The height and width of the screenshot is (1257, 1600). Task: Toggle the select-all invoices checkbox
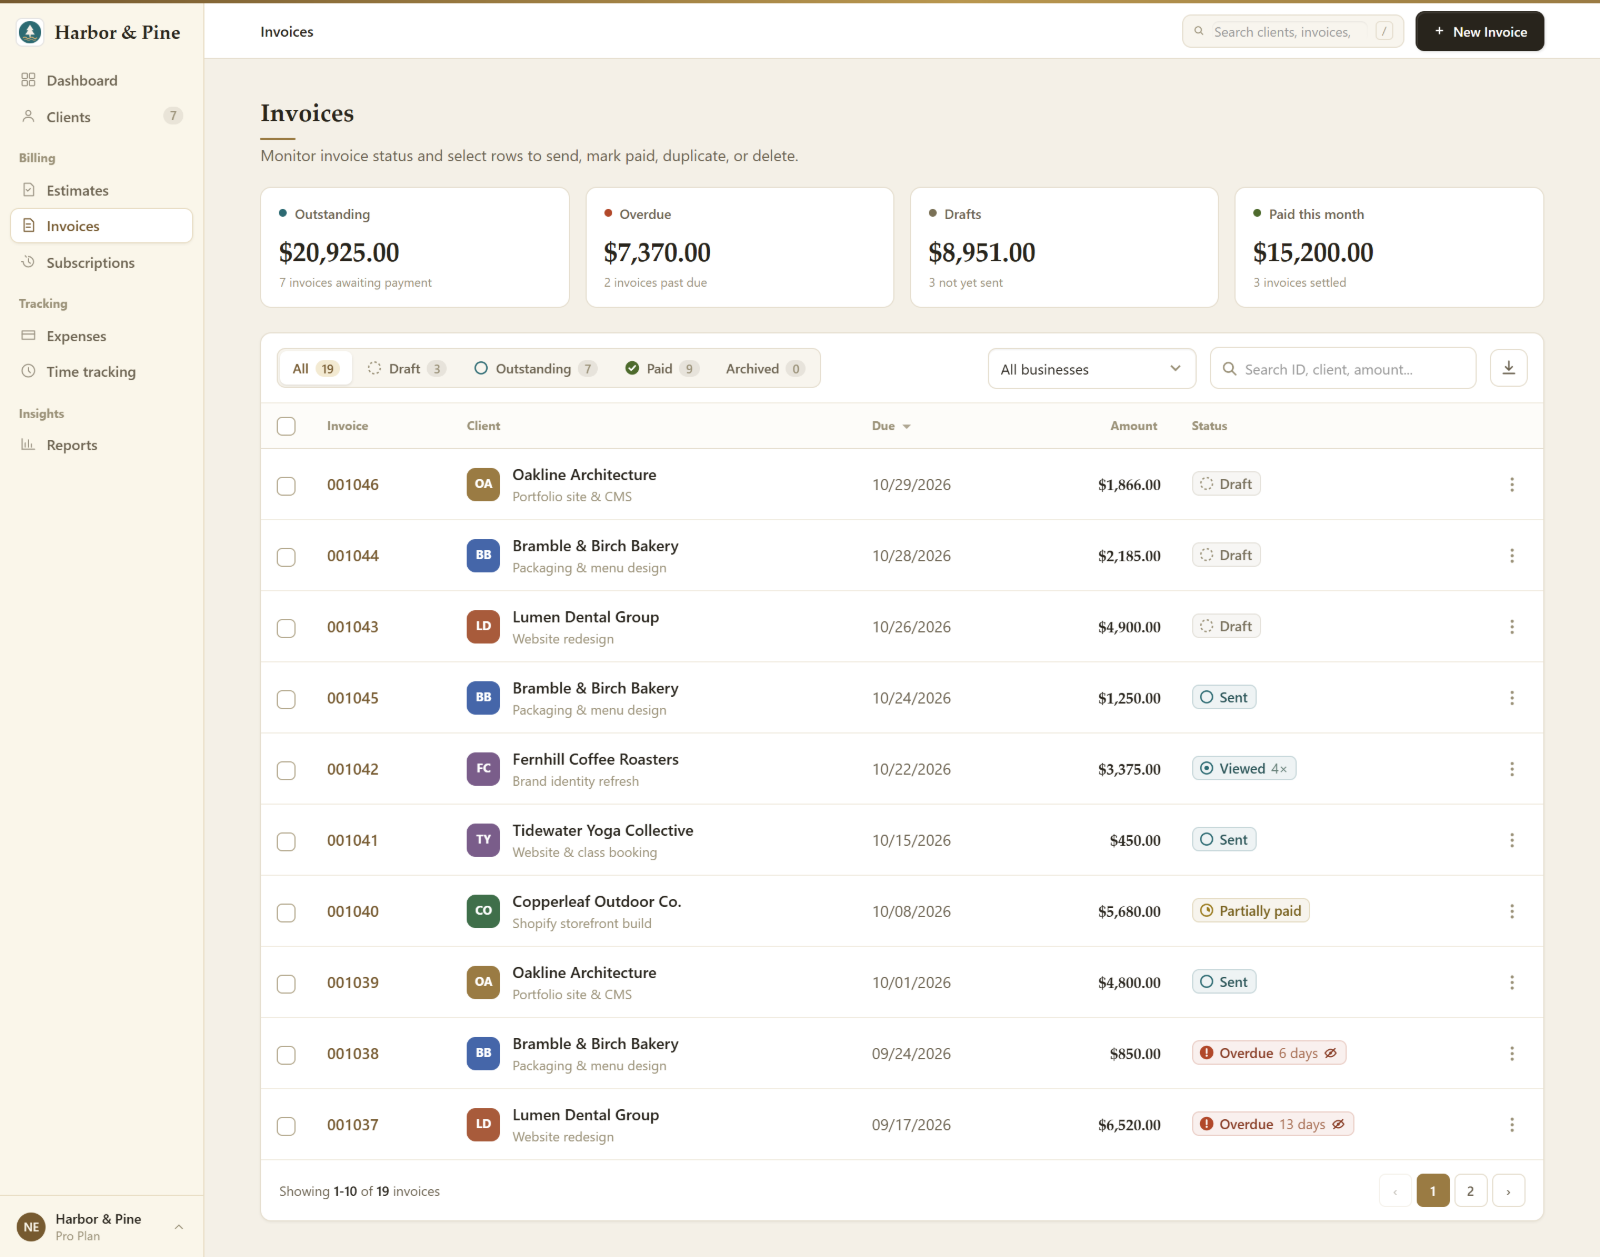point(286,426)
